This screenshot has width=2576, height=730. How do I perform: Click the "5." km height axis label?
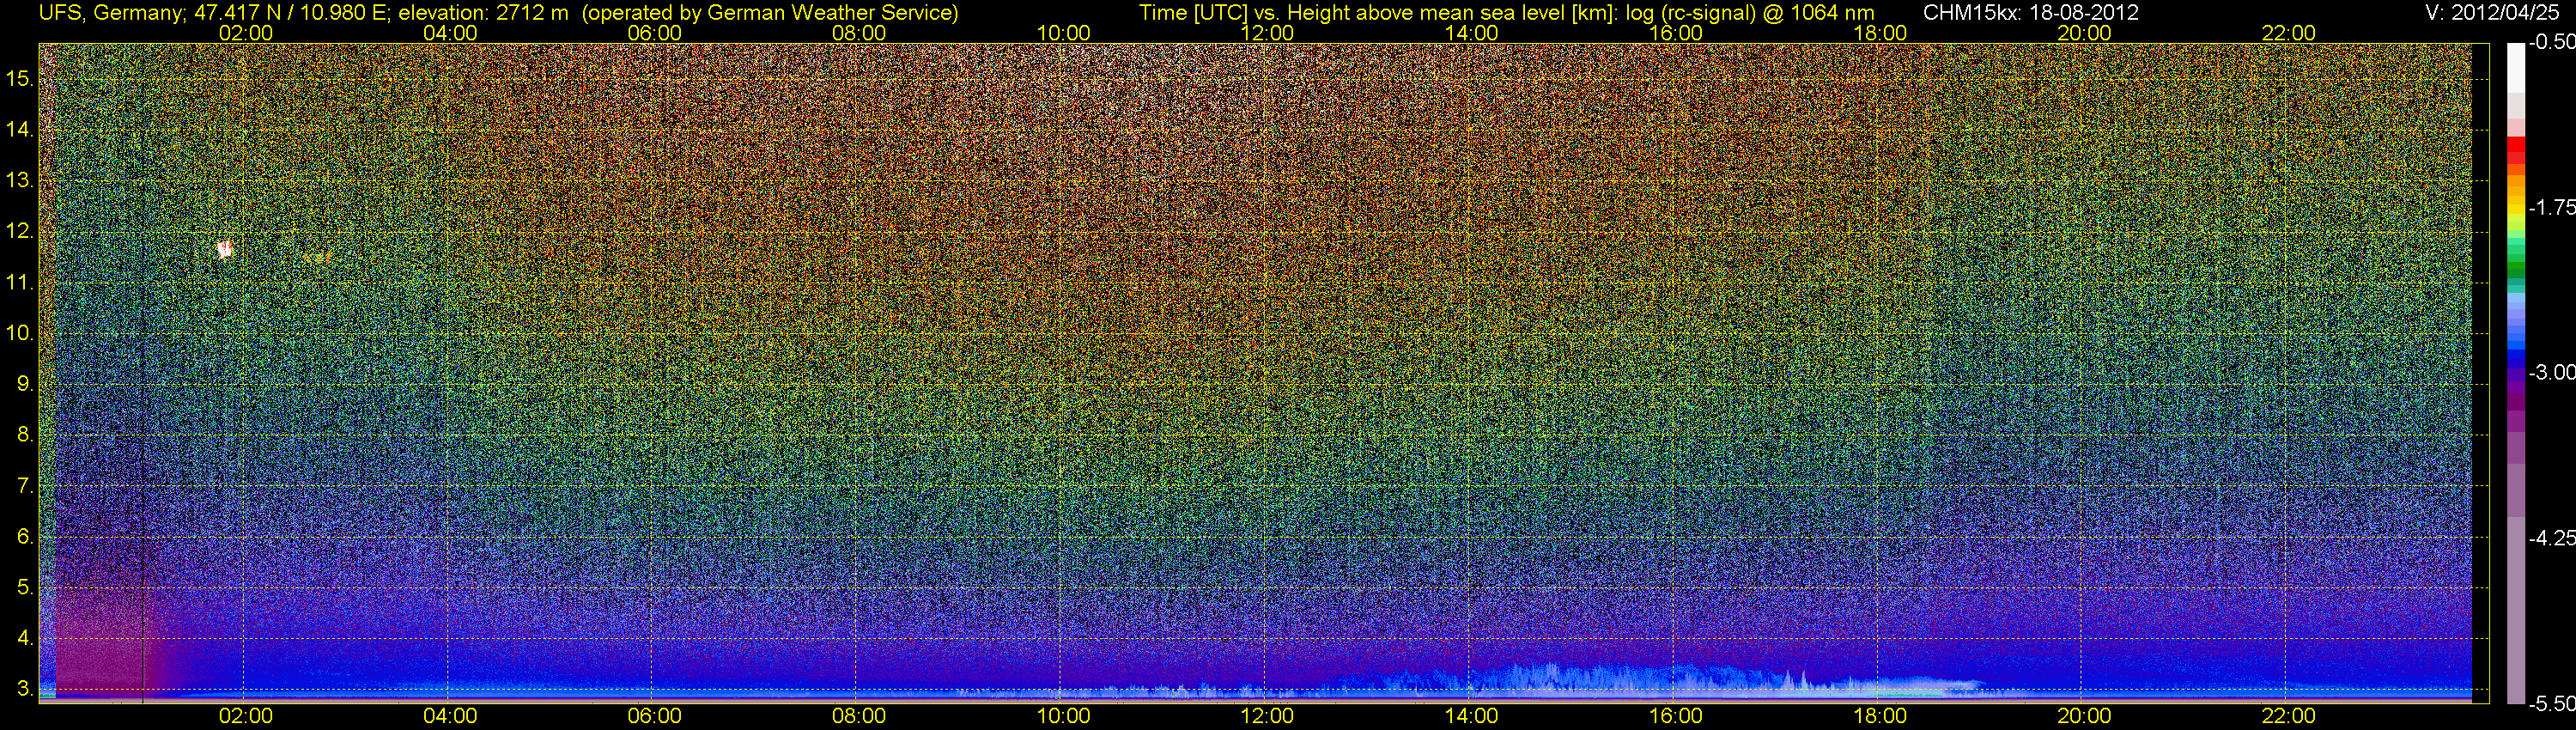coord(26,587)
